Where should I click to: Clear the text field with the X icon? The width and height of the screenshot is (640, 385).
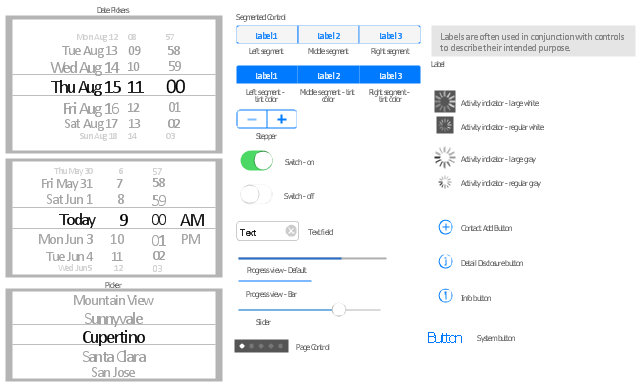(x=291, y=231)
